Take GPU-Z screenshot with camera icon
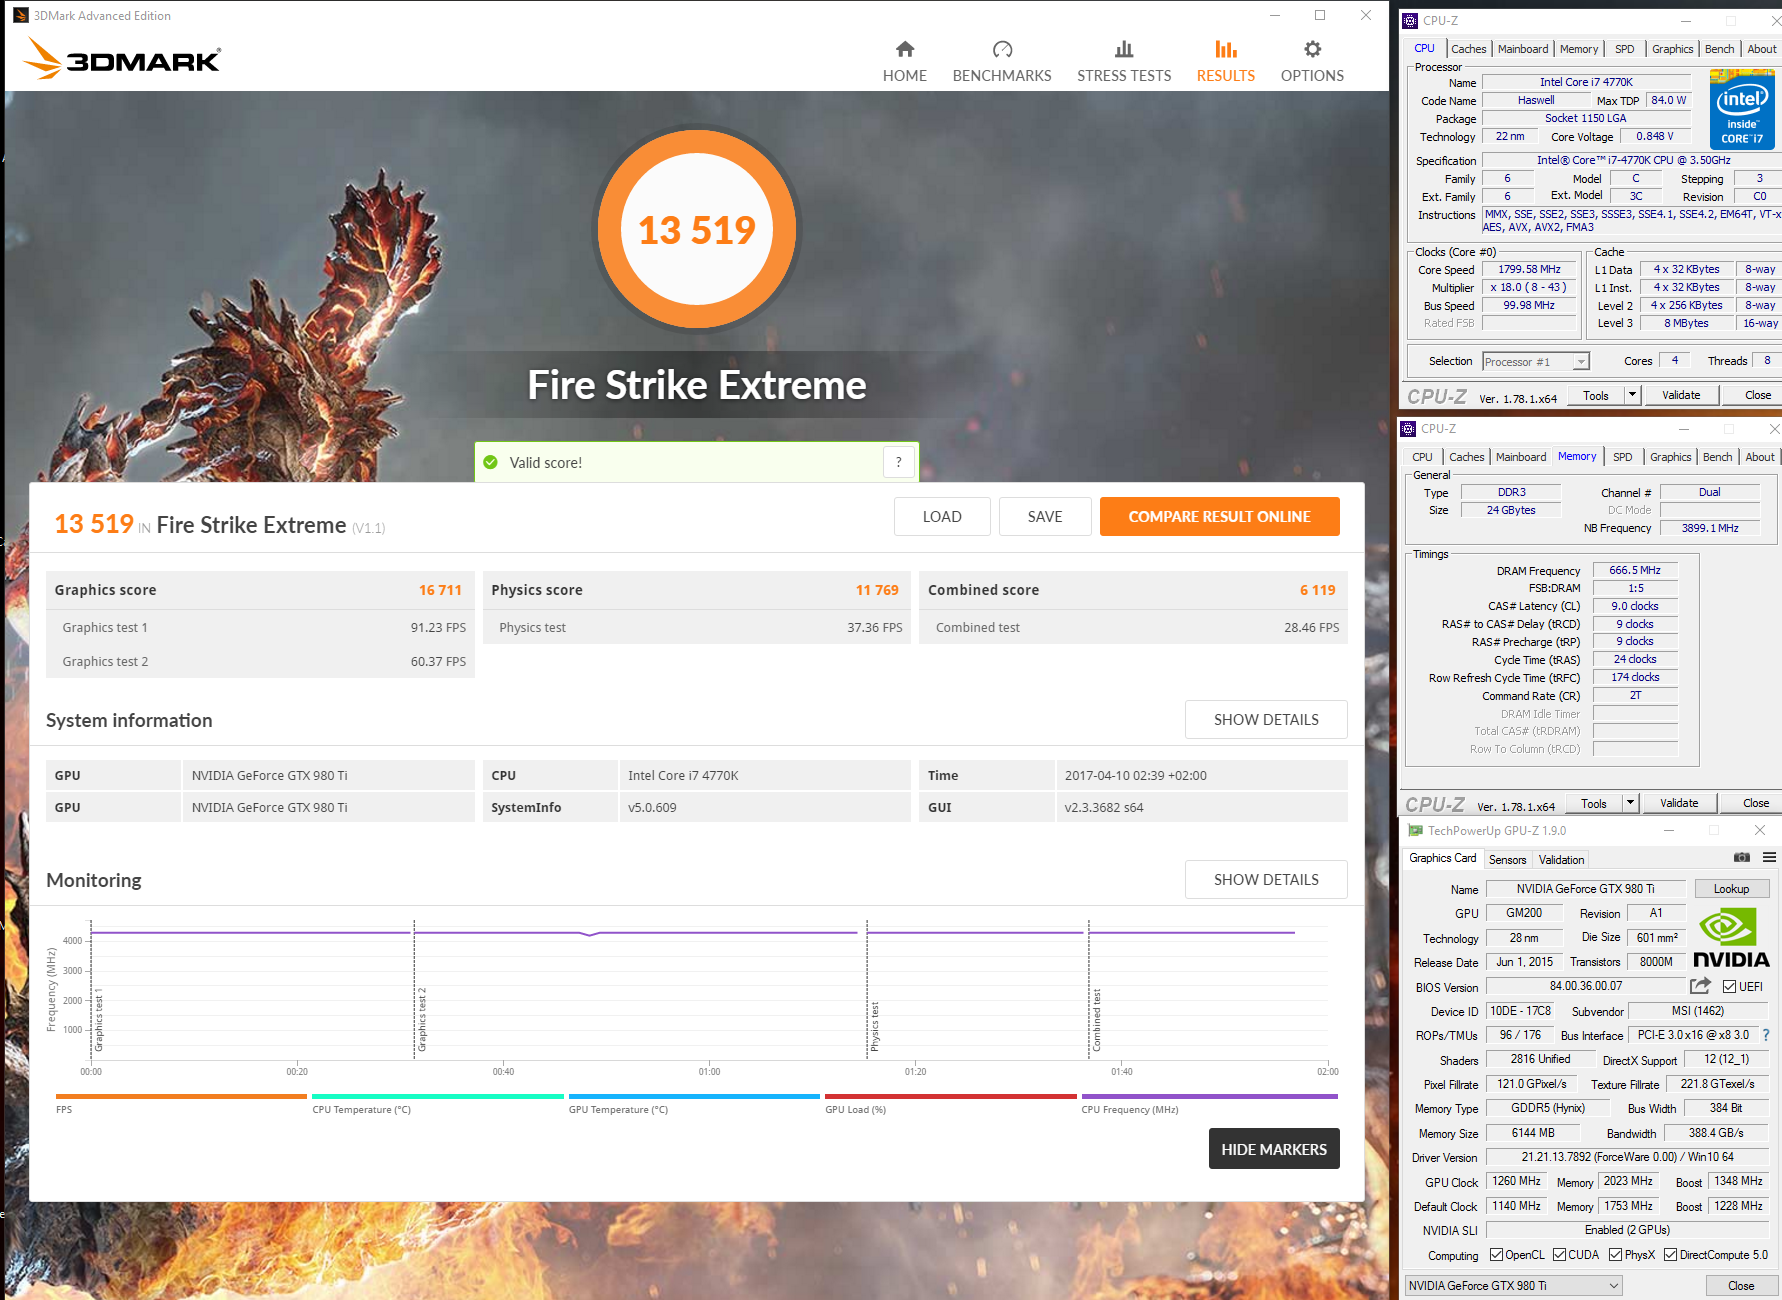This screenshot has width=1782, height=1300. pyautogui.click(x=1741, y=858)
